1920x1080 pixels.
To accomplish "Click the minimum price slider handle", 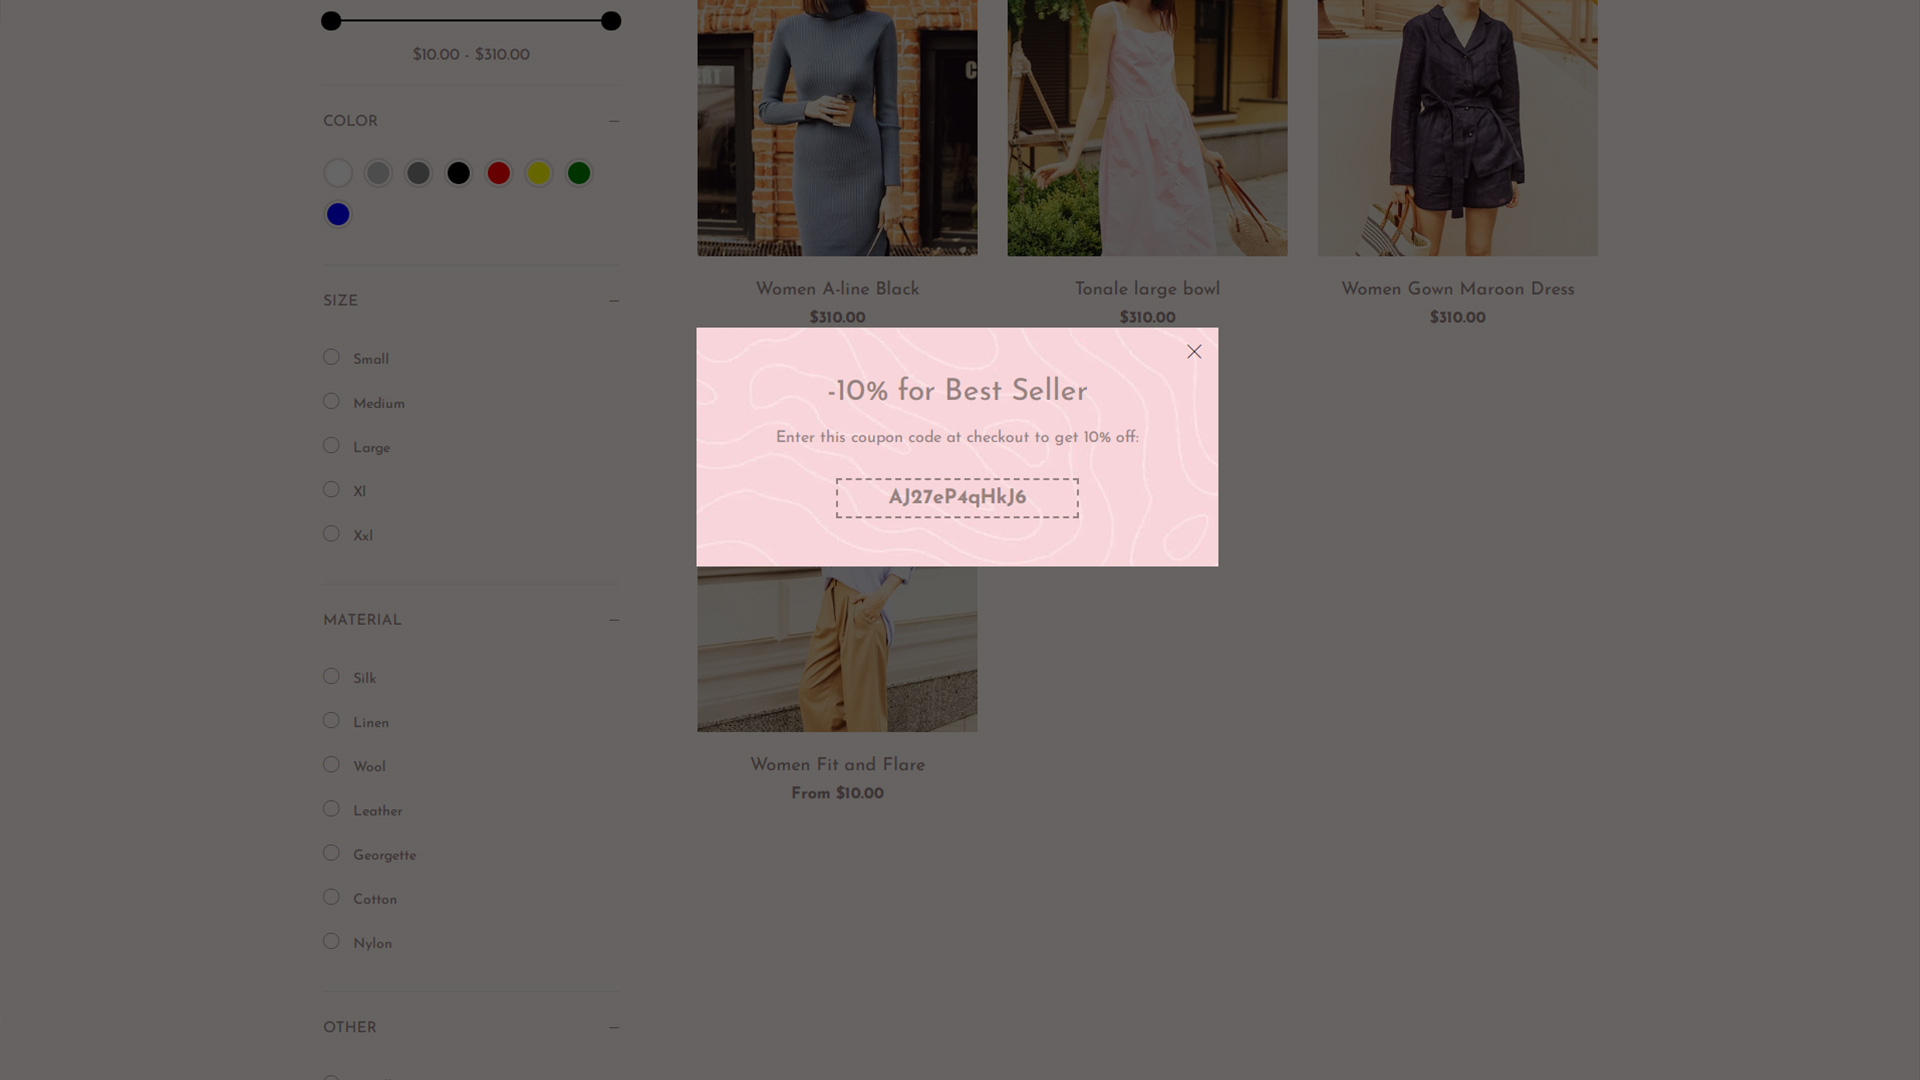I will 331,21.
